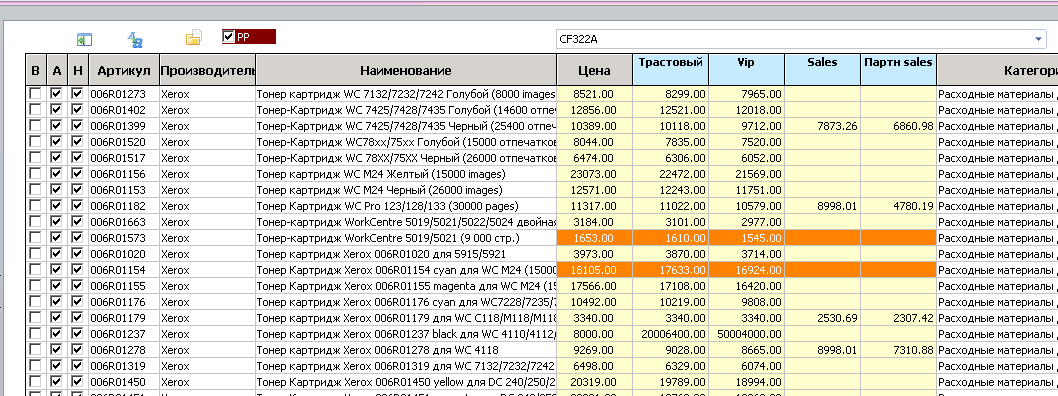Viewport: 1058px width, 396px height.
Task: Click the Трастовый value 12243.00
Action: click(671, 190)
